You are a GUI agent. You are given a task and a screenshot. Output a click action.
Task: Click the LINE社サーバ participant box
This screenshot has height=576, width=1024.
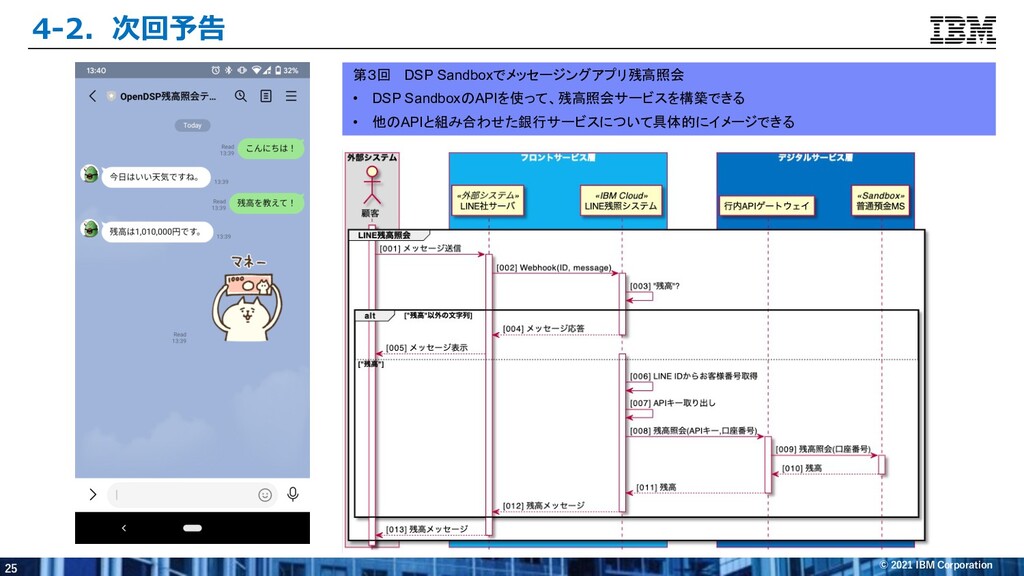(x=488, y=200)
